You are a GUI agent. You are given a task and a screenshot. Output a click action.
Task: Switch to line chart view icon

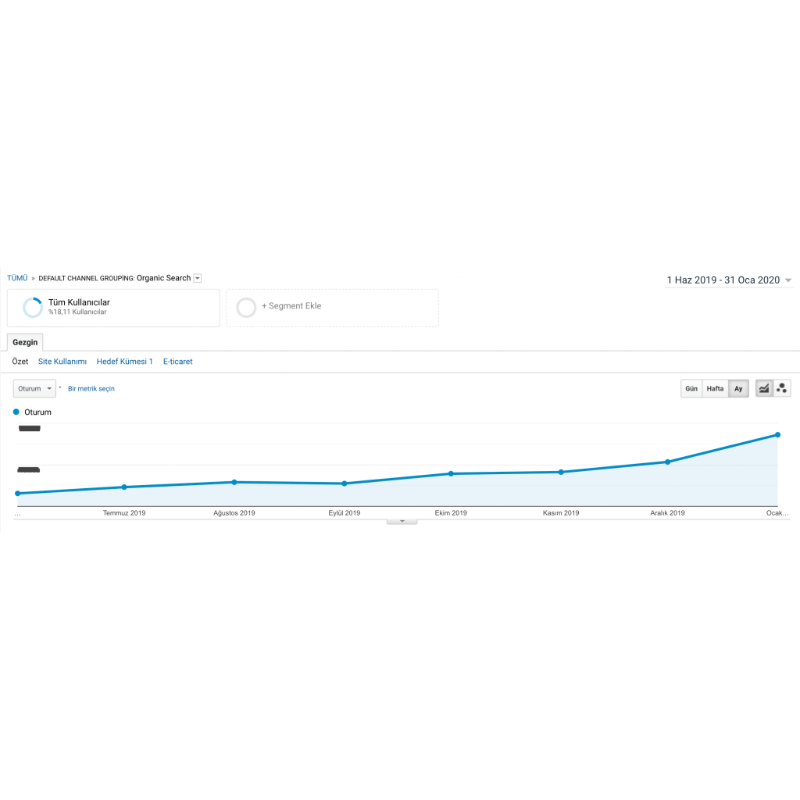pyautogui.click(x=764, y=388)
